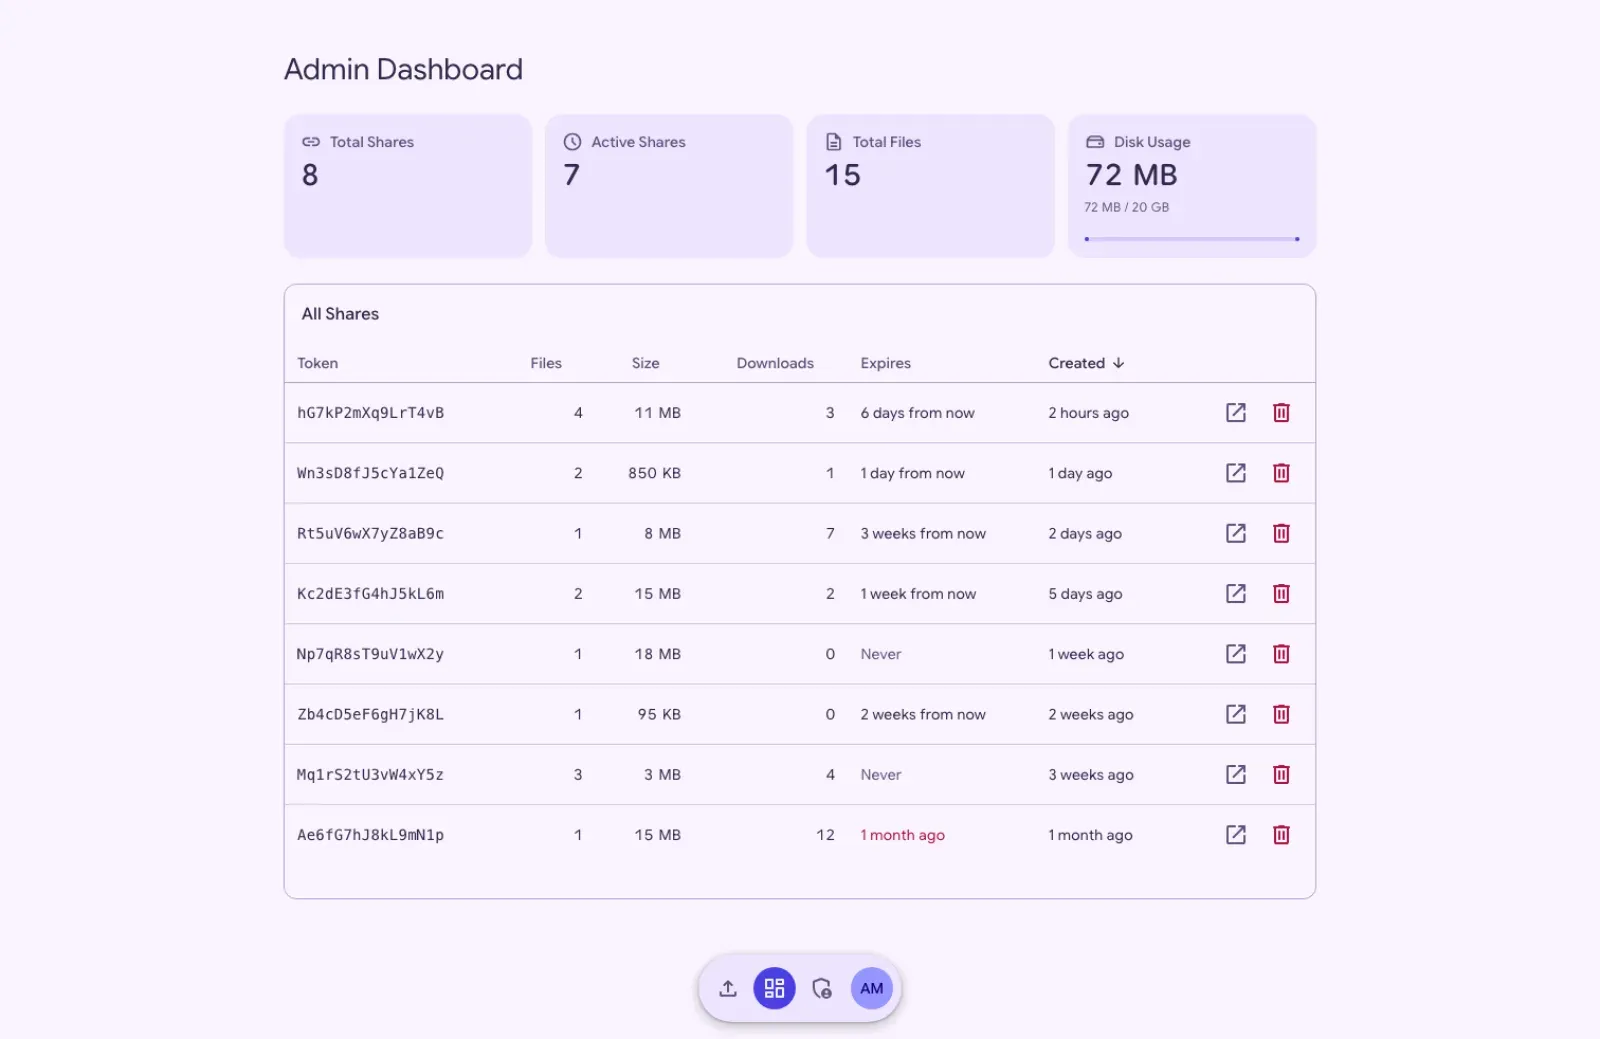
Task: Open share Wn3sD8fJ5cYa1ZeQ link
Action: [1236, 473]
